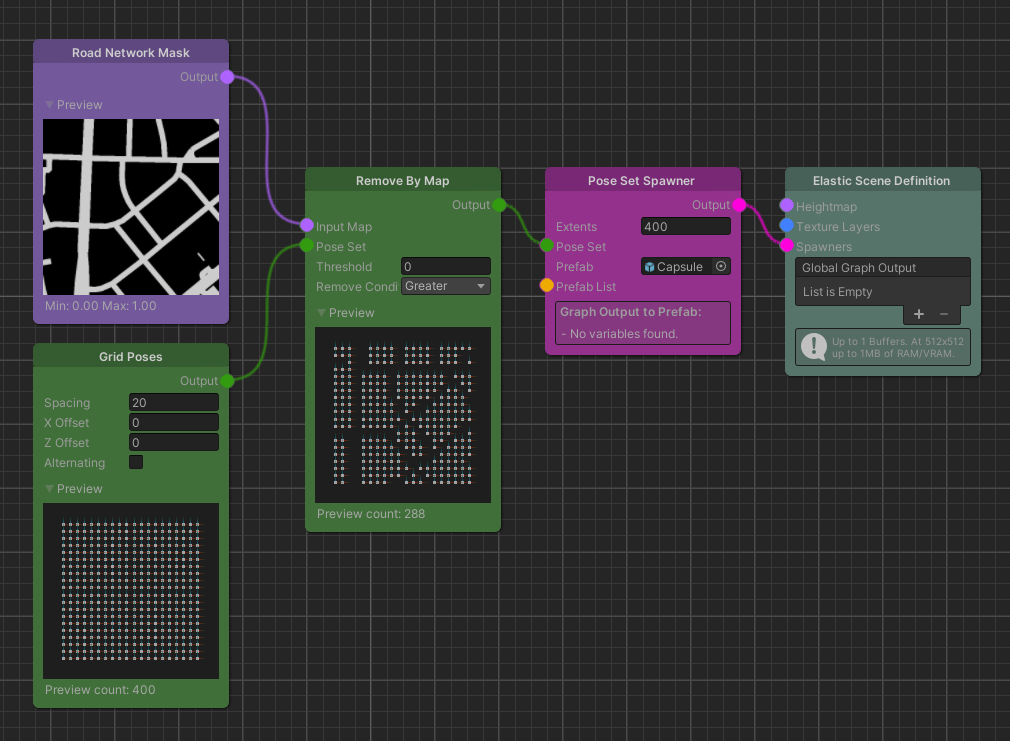Screen dimensions: 1010x741
Task: Click the Extents field showing 400
Action: tap(685, 227)
